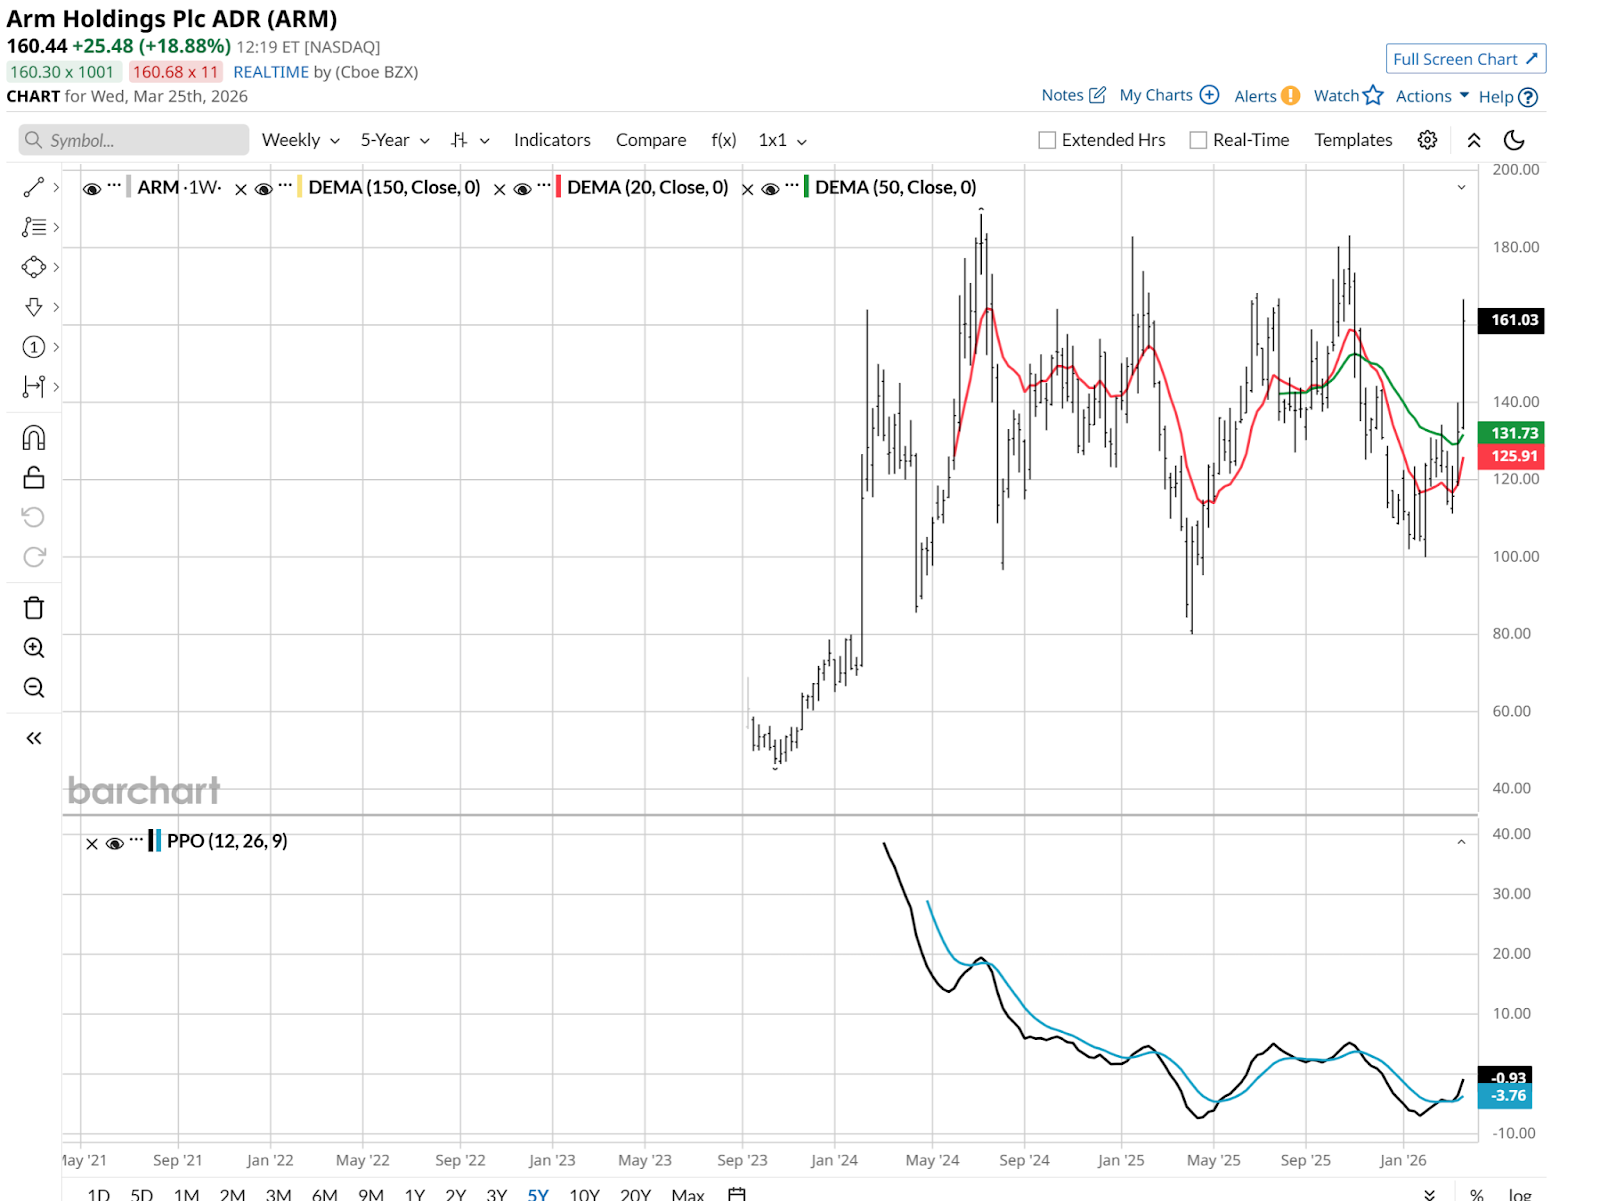Viewport: 1600px width, 1201px height.
Task: Open the Indicators menu
Action: click(552, 140)
